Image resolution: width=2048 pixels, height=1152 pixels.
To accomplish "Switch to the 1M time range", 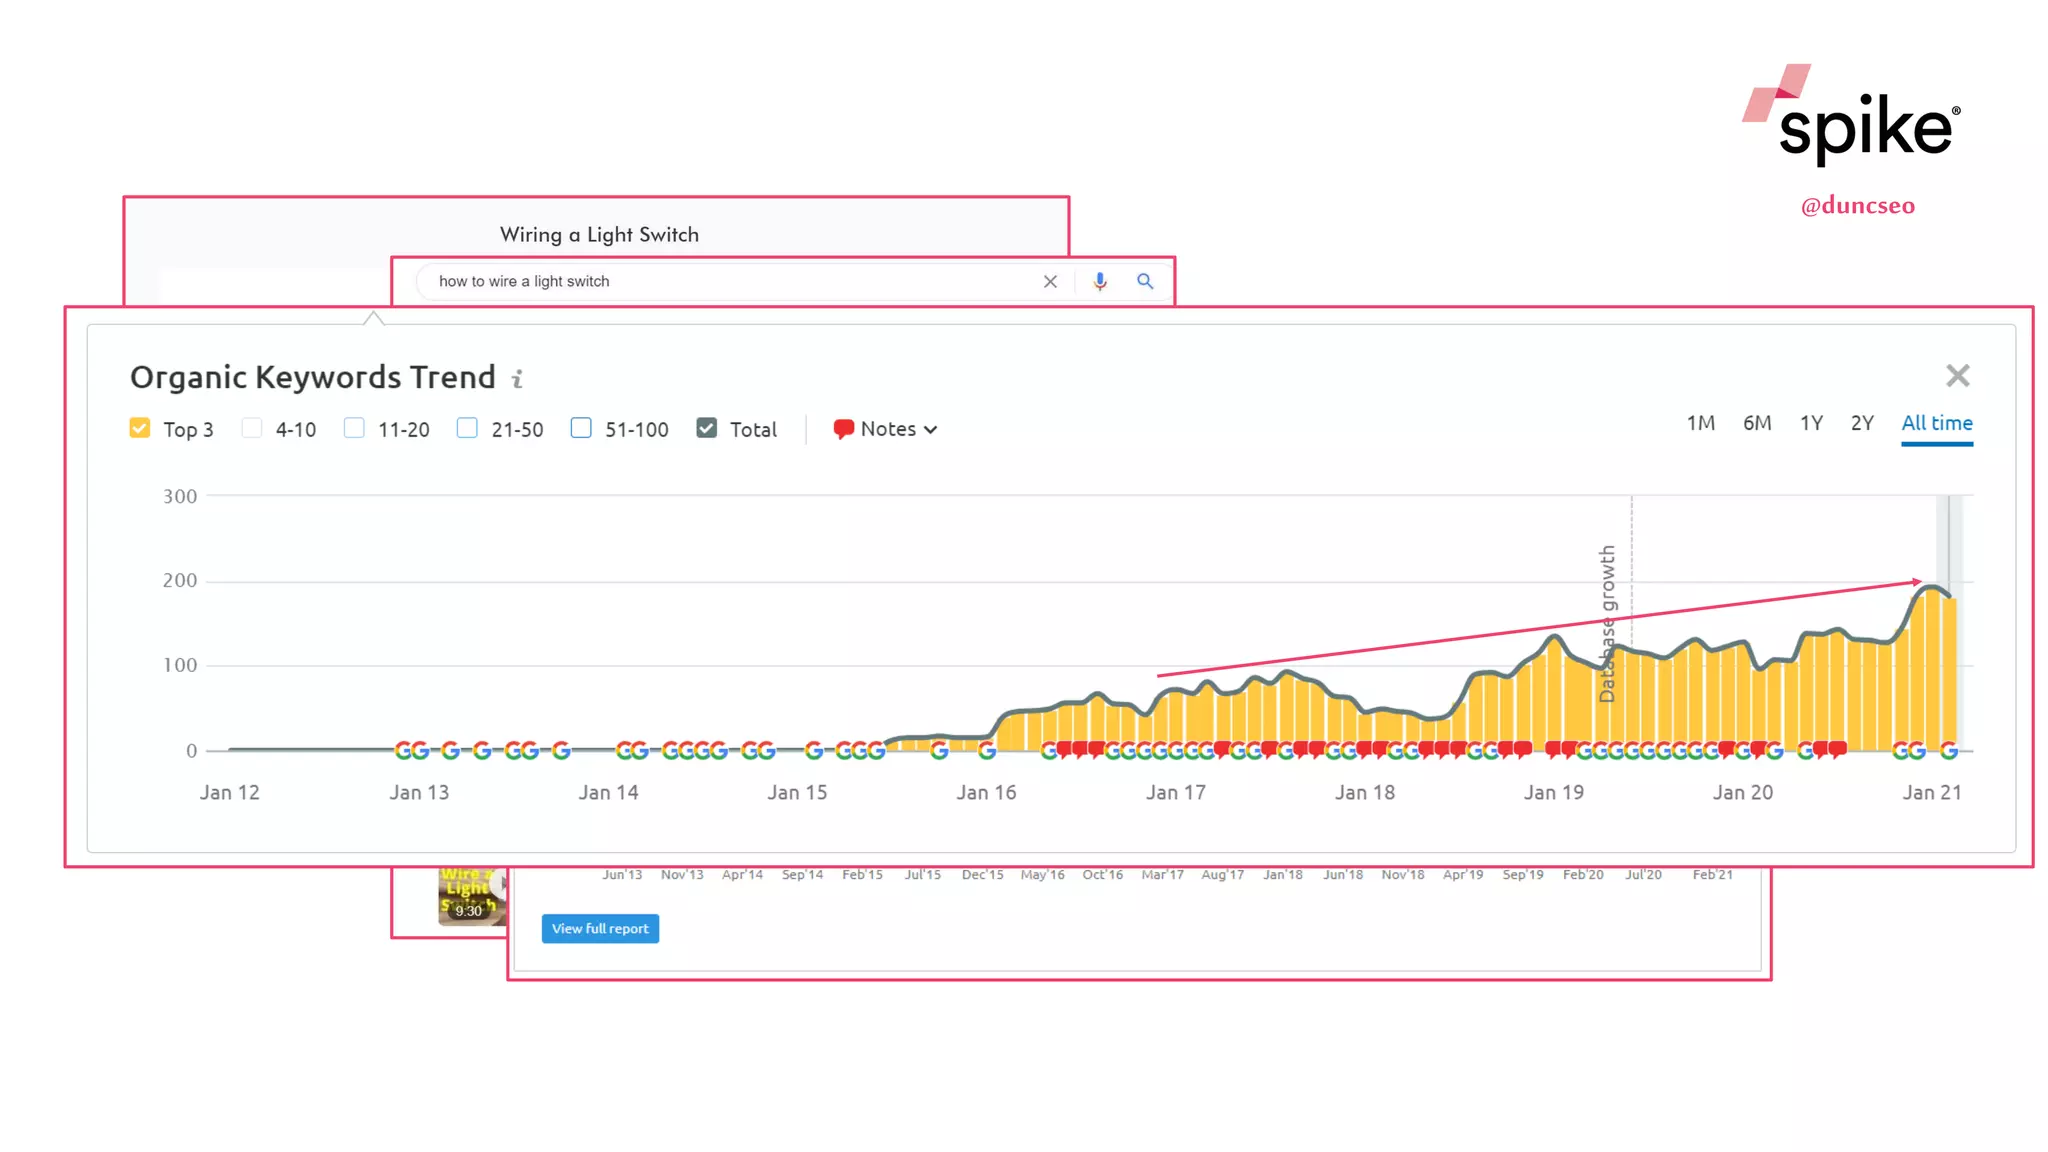I will point(1700,423).
